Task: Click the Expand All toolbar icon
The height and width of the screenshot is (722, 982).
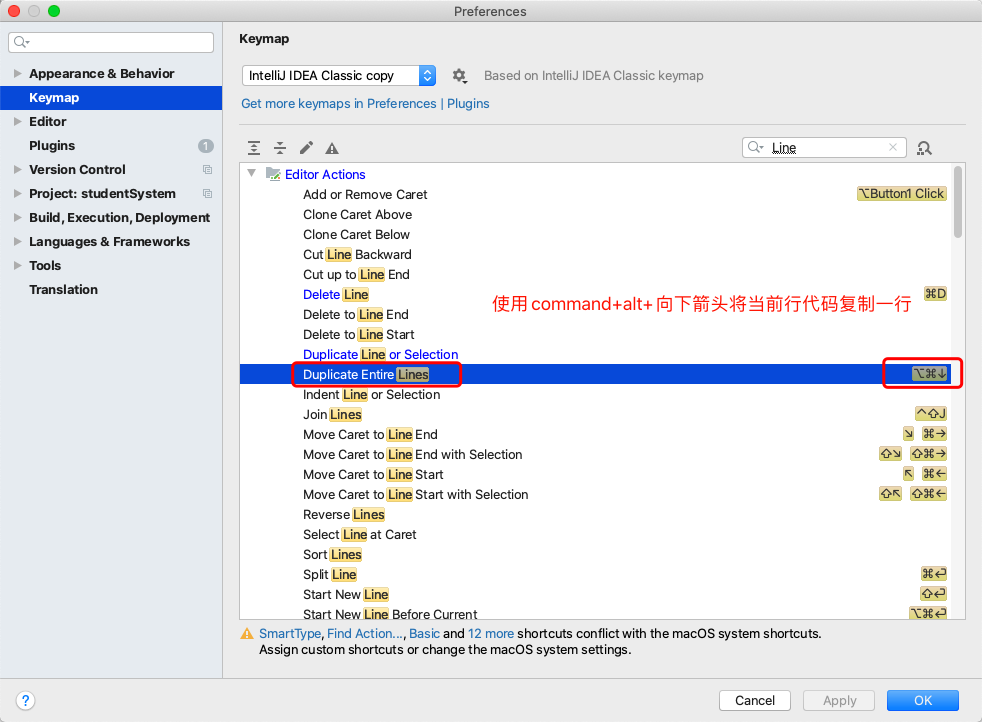Action: (254, 148)
